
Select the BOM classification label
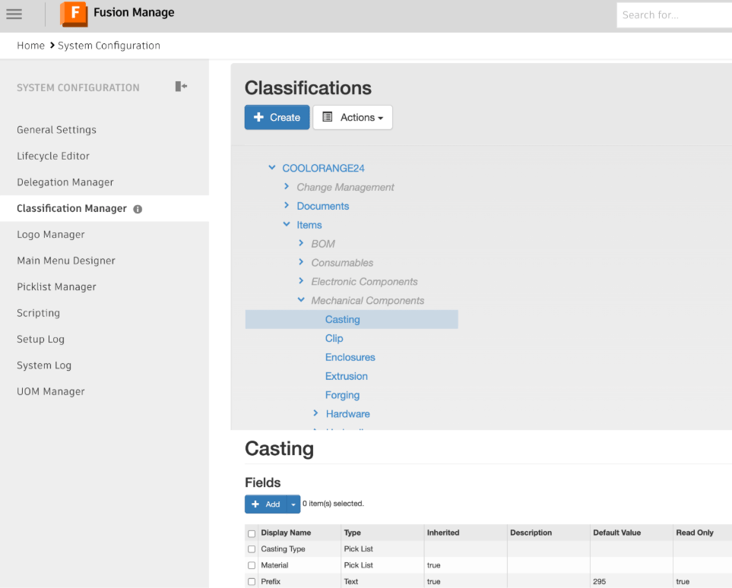coord(323,244)
